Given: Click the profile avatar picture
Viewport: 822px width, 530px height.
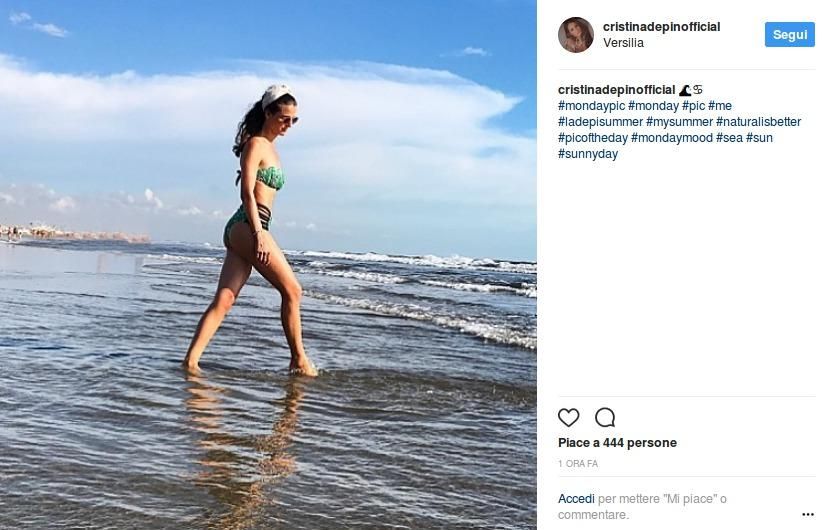Looking at the screenshot, I should (576, 35).
